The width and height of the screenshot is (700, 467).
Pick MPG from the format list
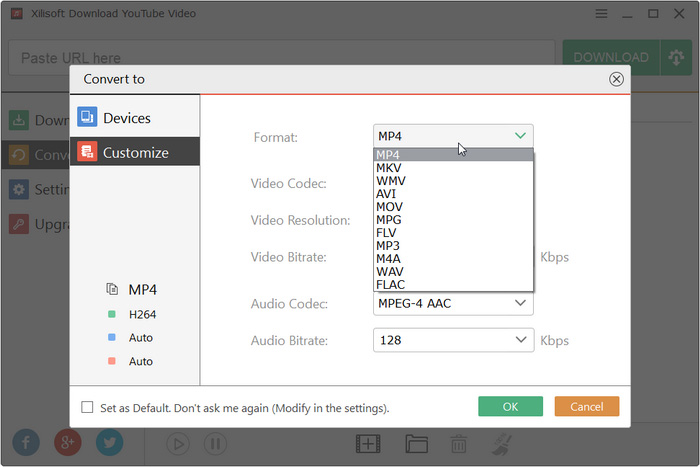[x=453, y=220]
